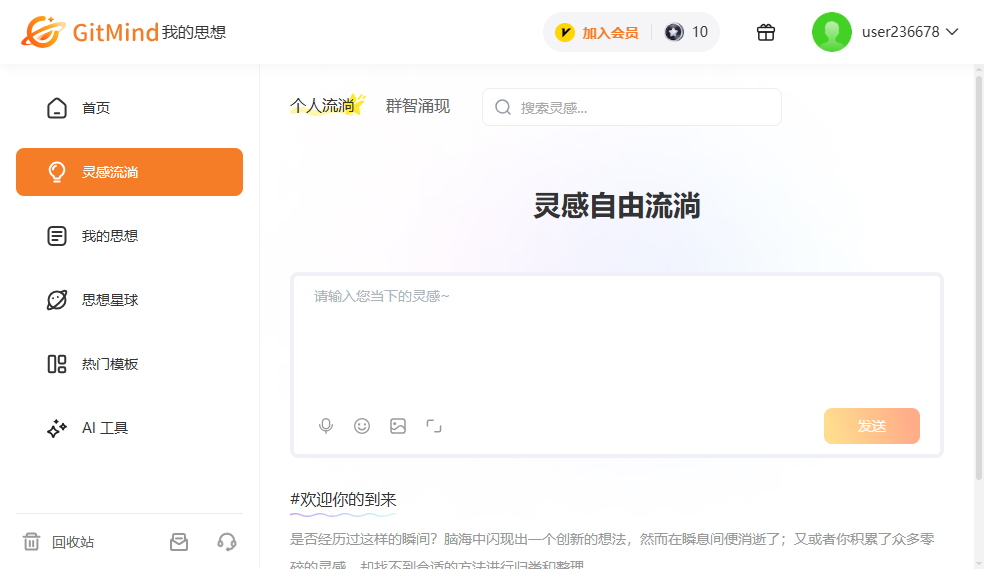Click the 我的思想 header text beside logo
This screenshot has height=569, width=984.
(x=194, y=33)
